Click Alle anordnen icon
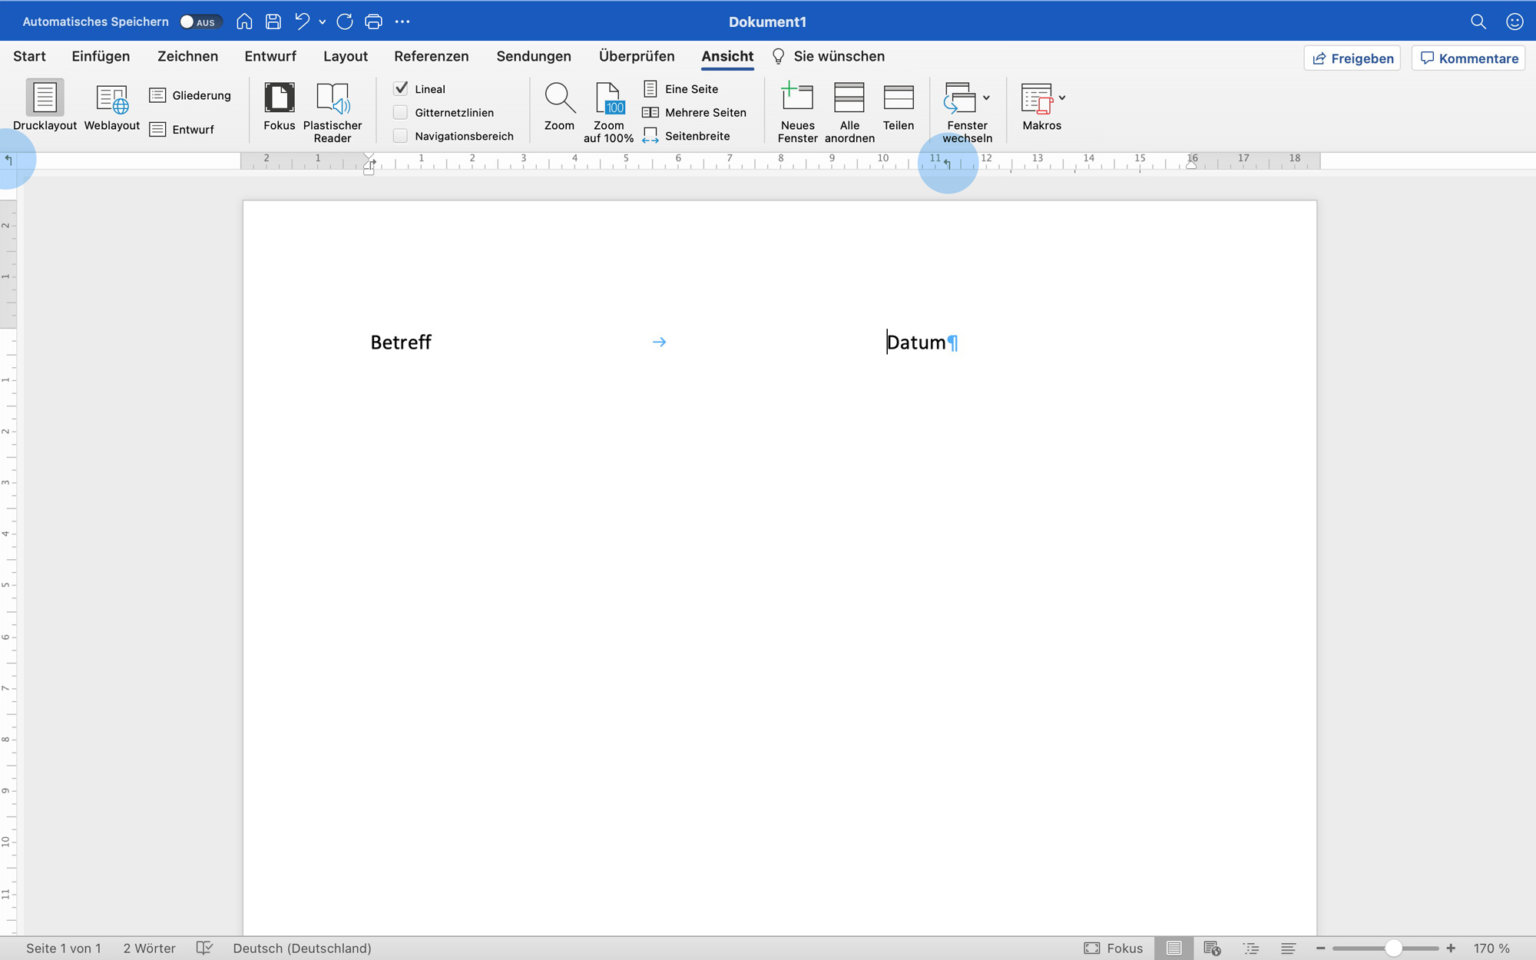The width and height of the screenshot is (1536, 960). 849,98
